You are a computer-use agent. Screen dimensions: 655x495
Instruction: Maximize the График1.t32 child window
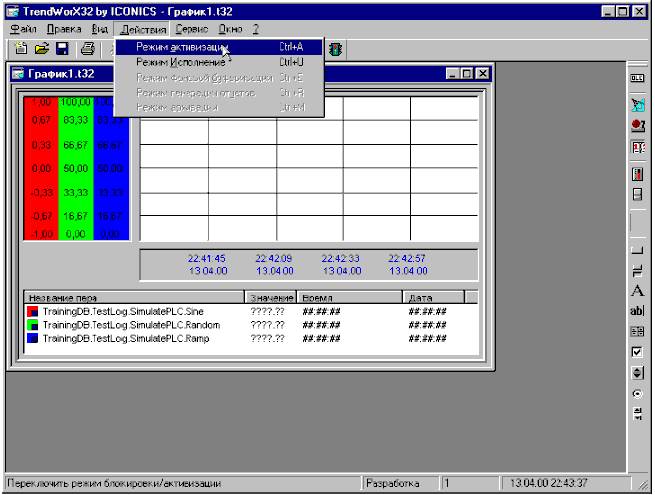click(467, 74)
